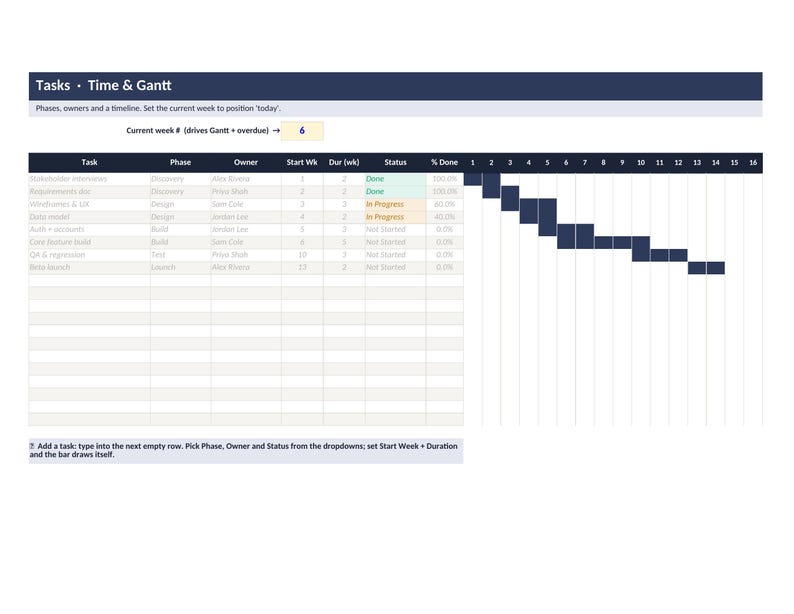Select start week 10 in QA & regression row
Image resolution: width=794 pixels, height=614 pixels.
[x=302, y=255]
